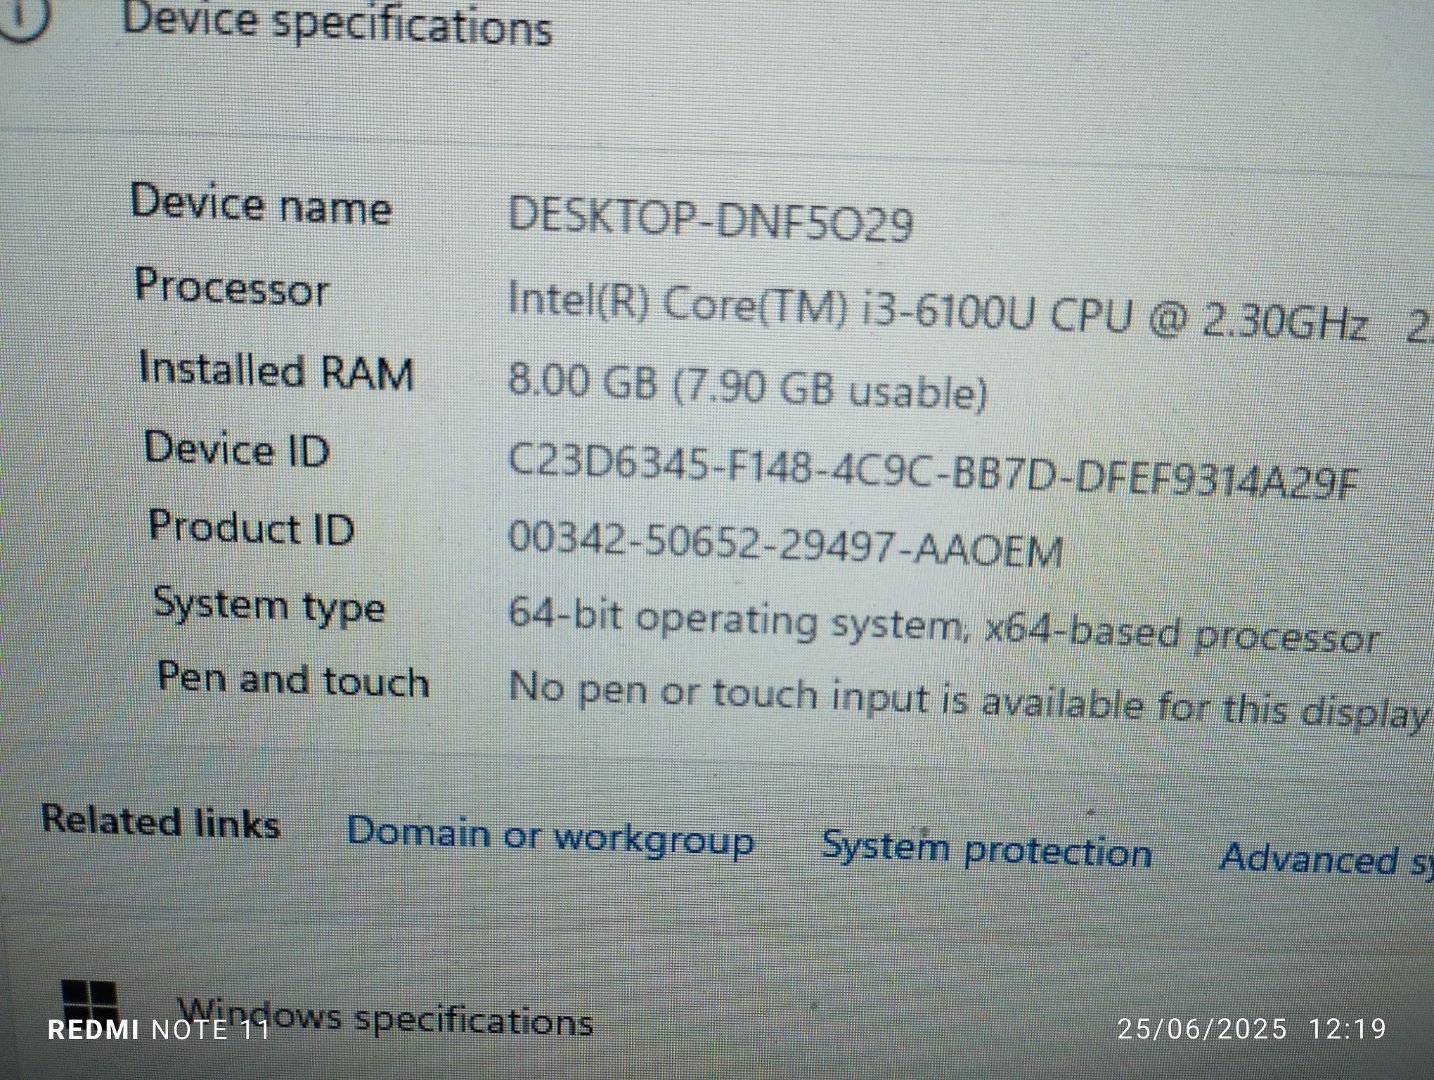This screenshot has width=1434, height=1080.
Task: Select Product ID value 00342-50652-29497-AAOEM
Action: [785, 543]
